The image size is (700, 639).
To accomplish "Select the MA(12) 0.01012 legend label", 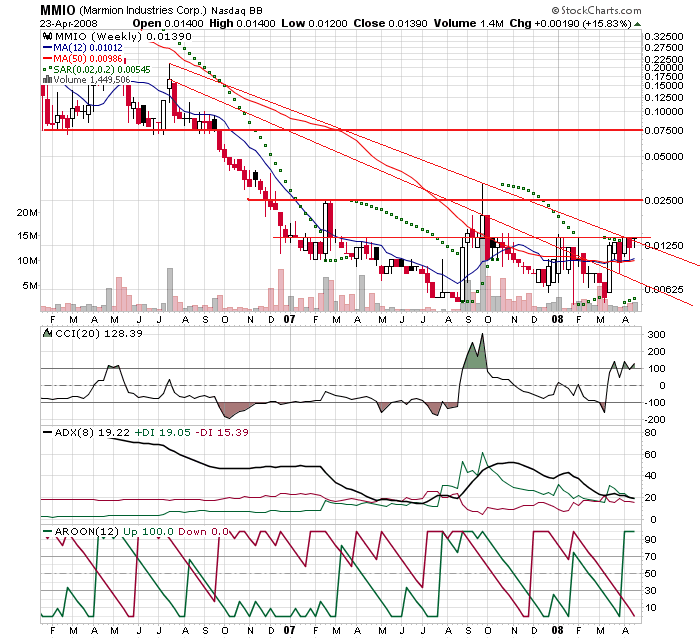I will pos(88,47).
